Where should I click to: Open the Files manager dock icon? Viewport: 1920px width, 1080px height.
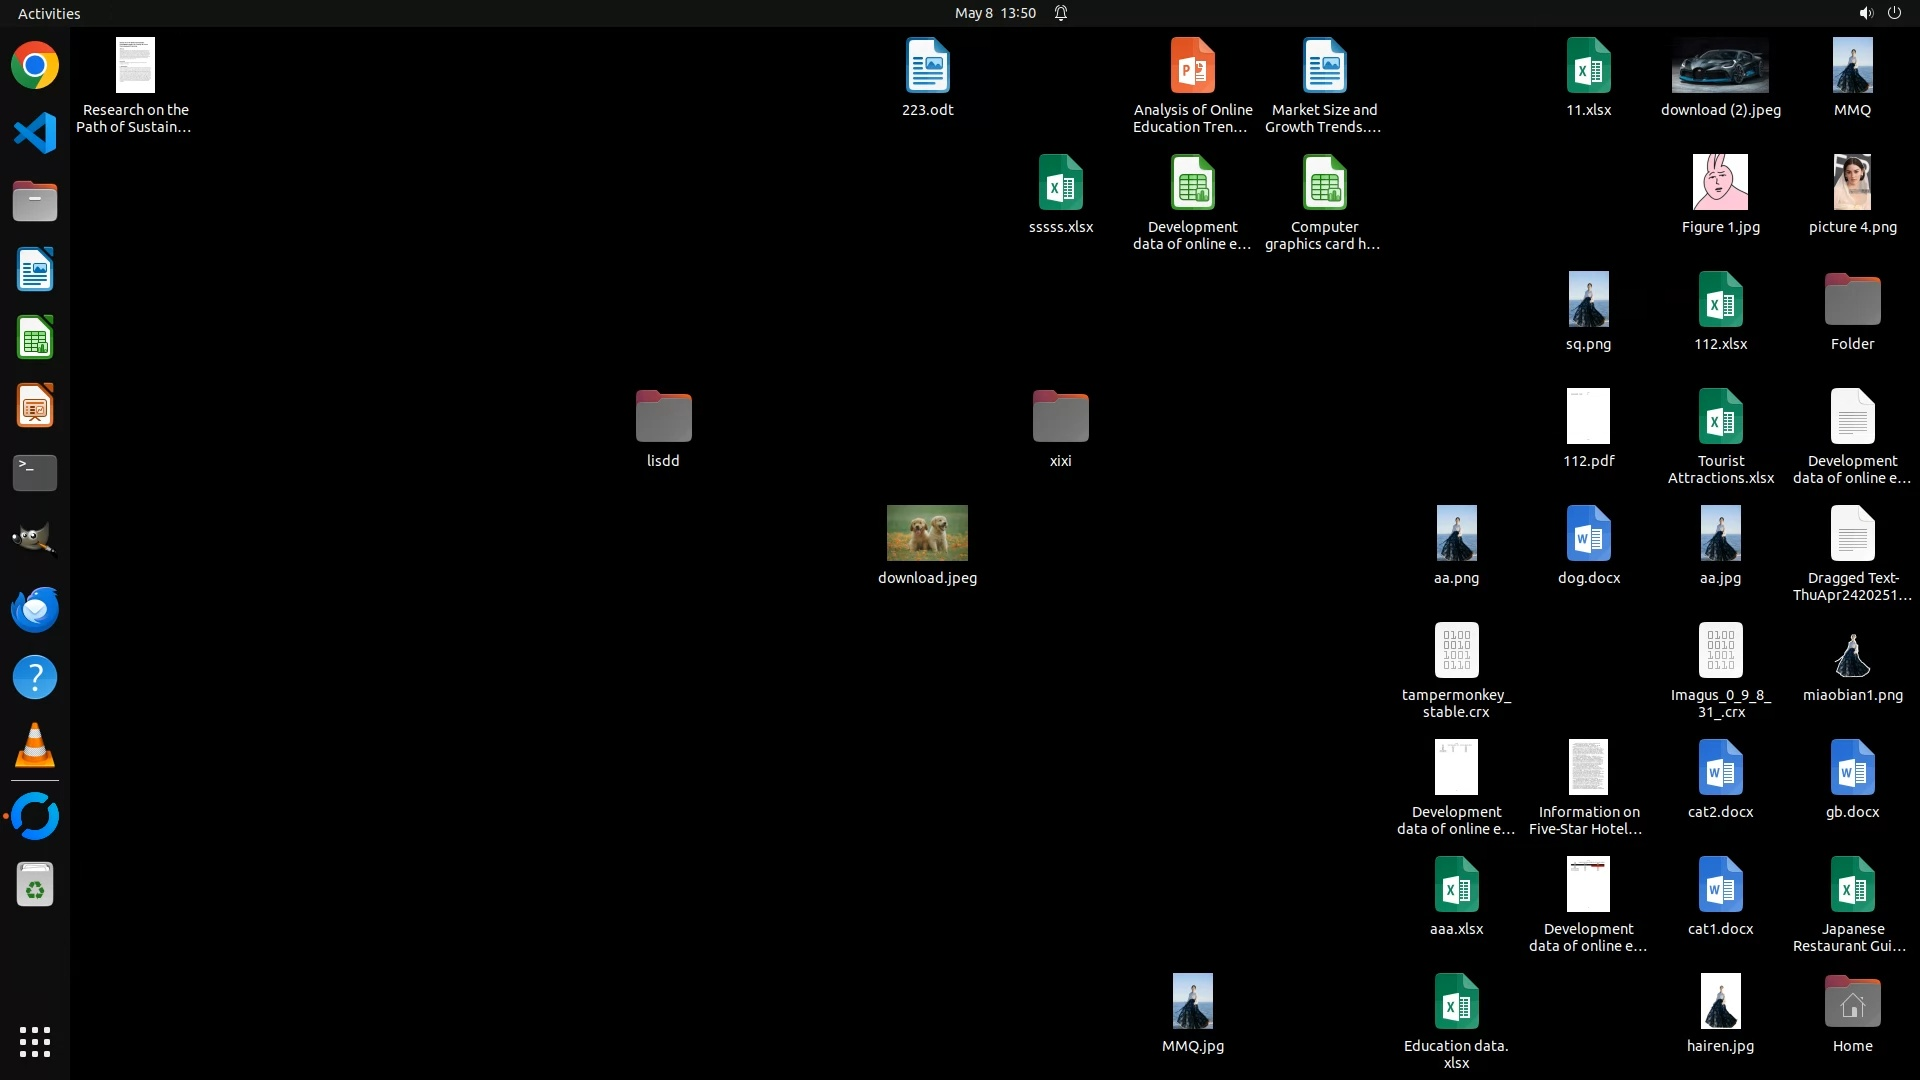(35, 201)
